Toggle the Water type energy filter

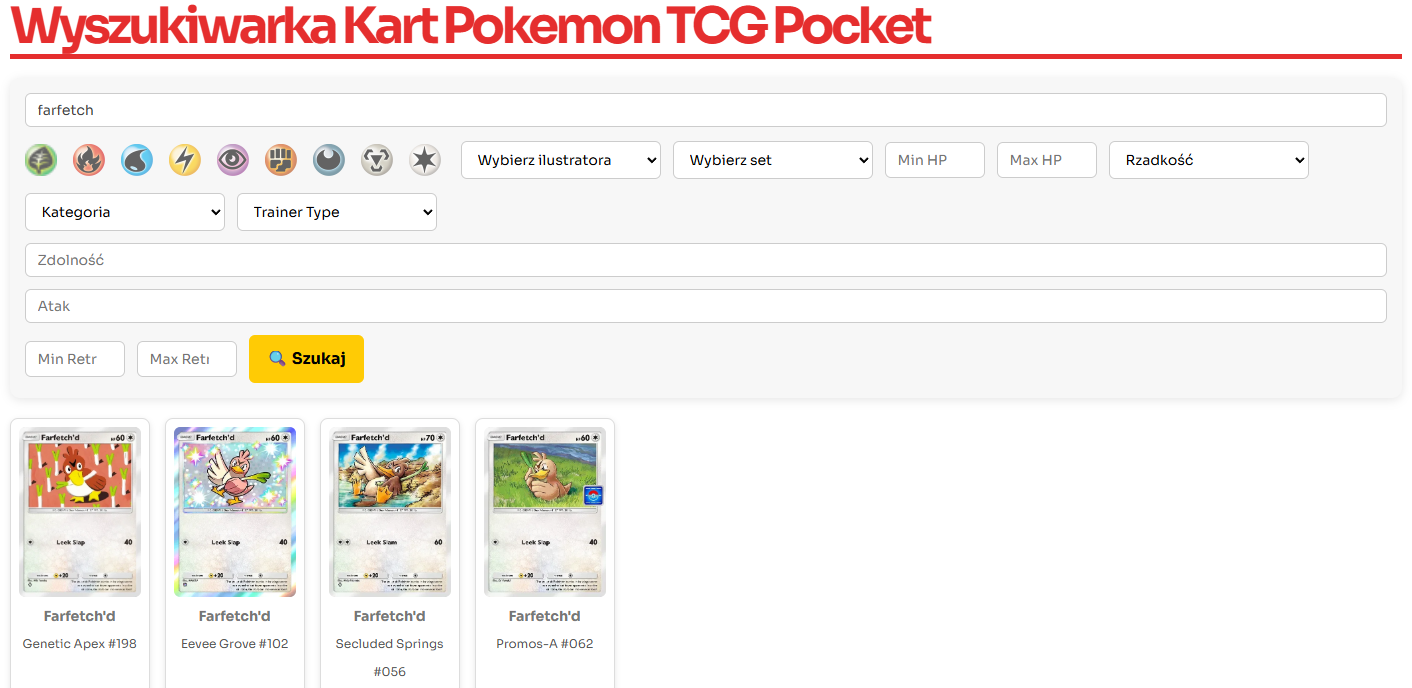(137, 160)
